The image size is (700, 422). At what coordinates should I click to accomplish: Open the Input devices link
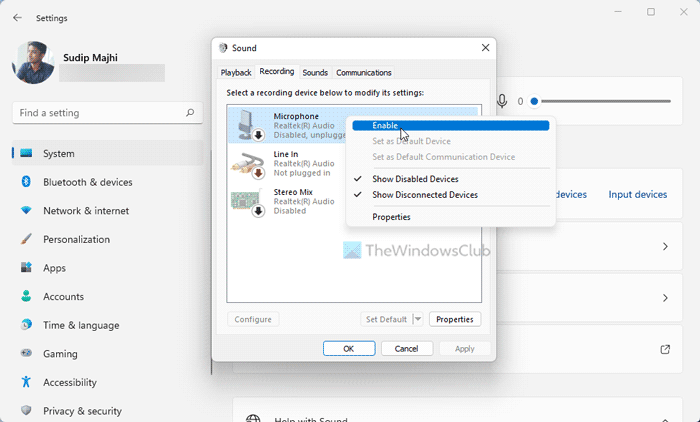pyautogui.click(x=638, y=195)
